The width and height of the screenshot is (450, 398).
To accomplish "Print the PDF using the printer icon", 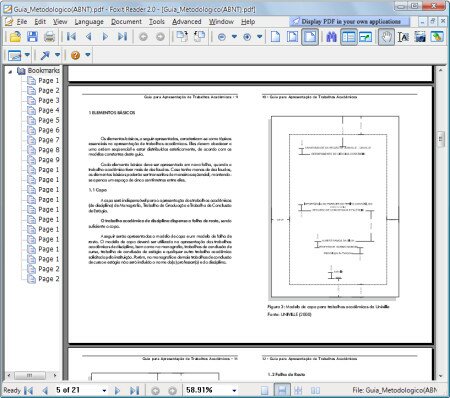I will coord(49,37).
